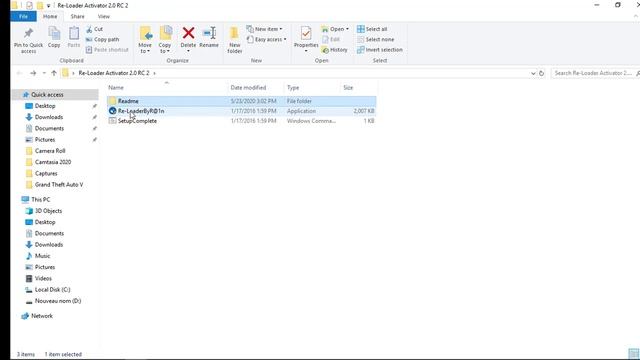Screen dimensions: 640x360
Task: Switch to details view in status bar
Action: click(633, 353)
